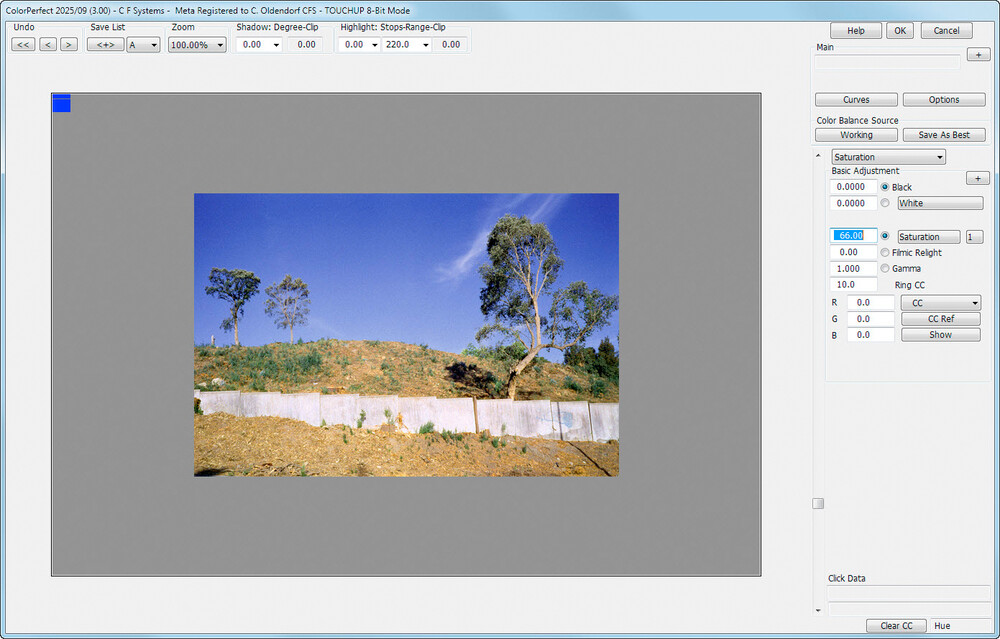Open the Zoom 100.00% dropdown

point(197,45)
